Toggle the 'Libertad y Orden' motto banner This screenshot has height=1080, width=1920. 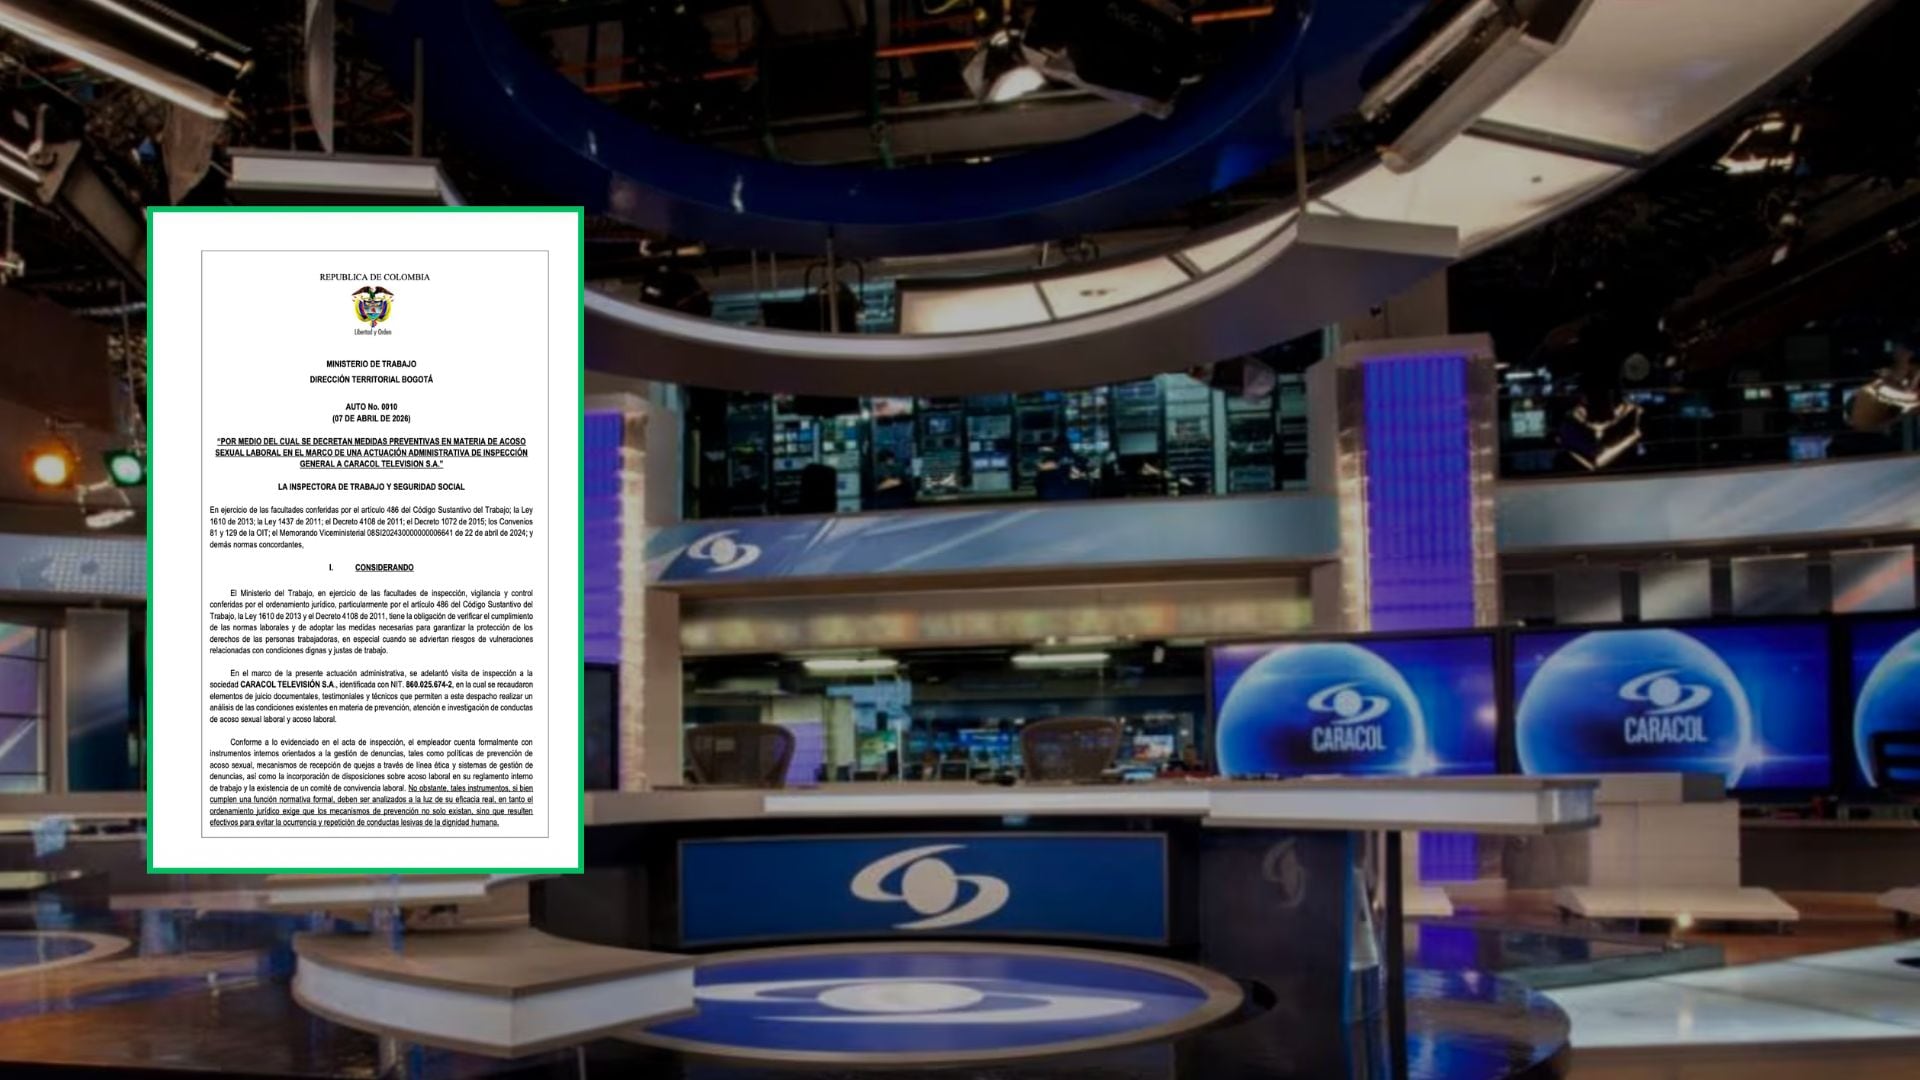(372, 333)
